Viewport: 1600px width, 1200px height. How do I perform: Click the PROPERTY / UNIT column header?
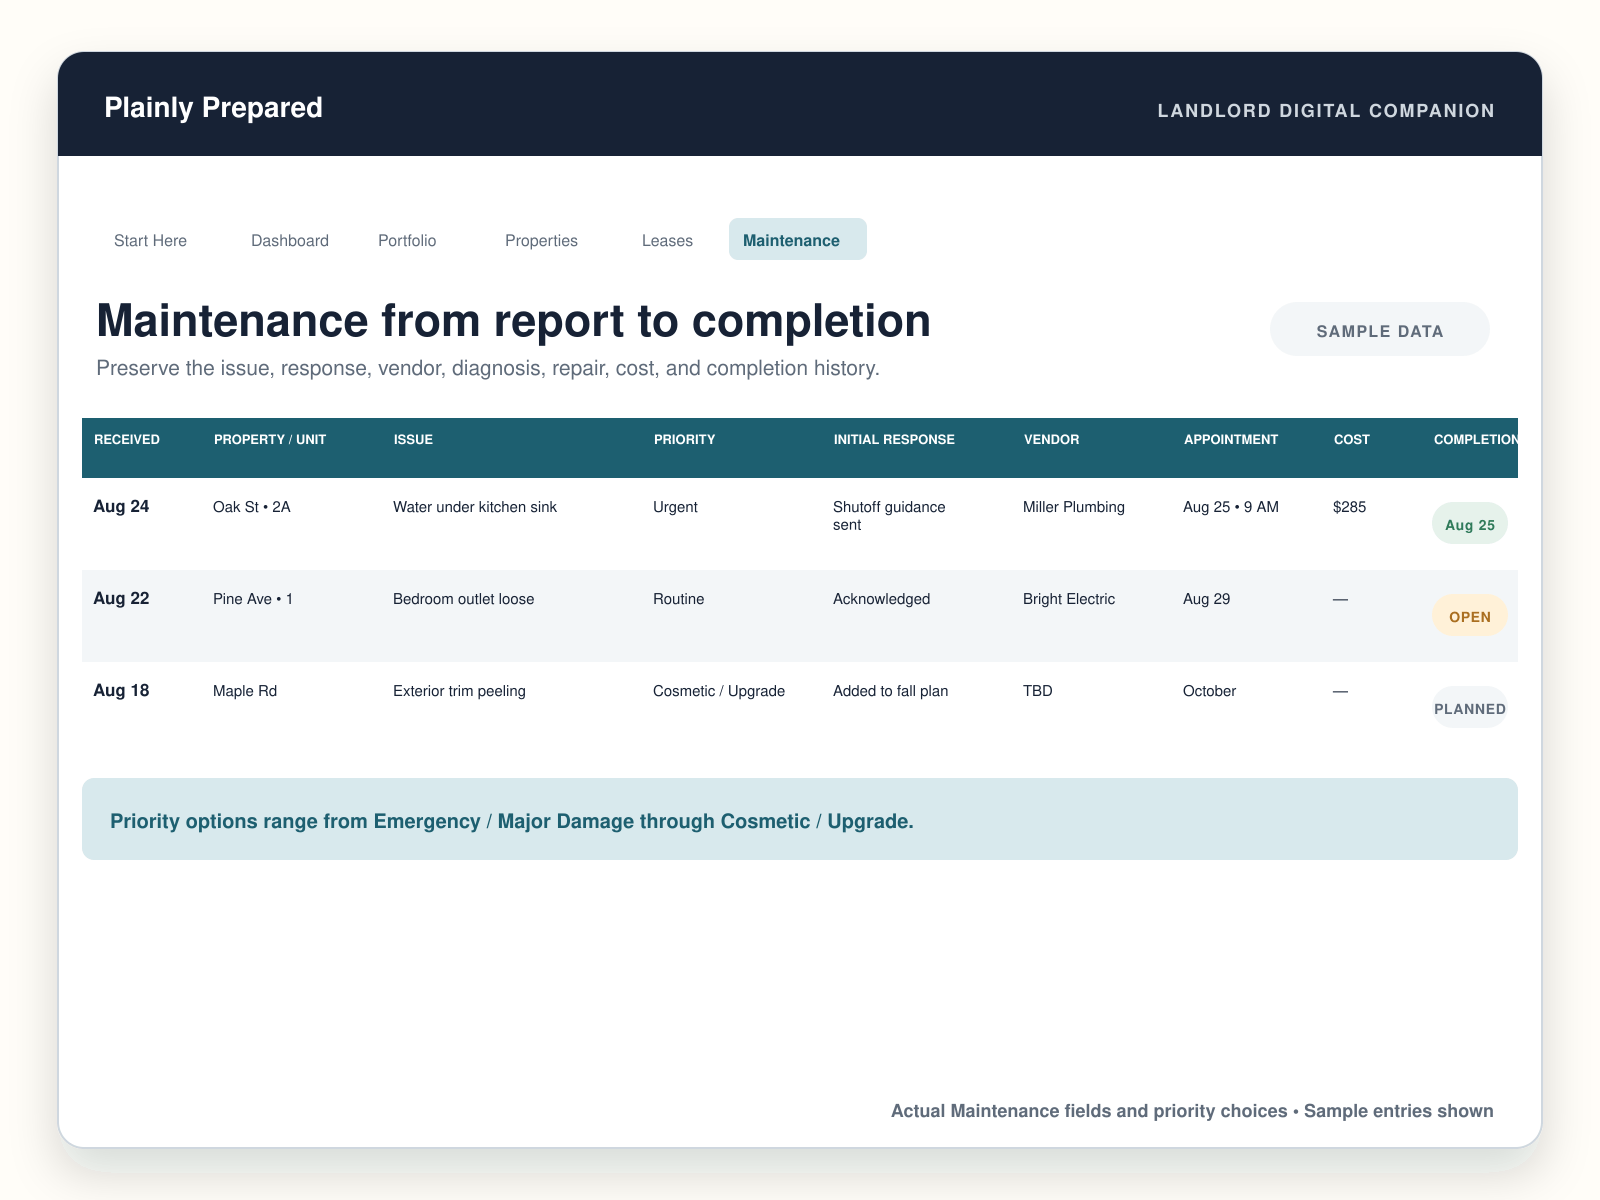tap(270, 440)
